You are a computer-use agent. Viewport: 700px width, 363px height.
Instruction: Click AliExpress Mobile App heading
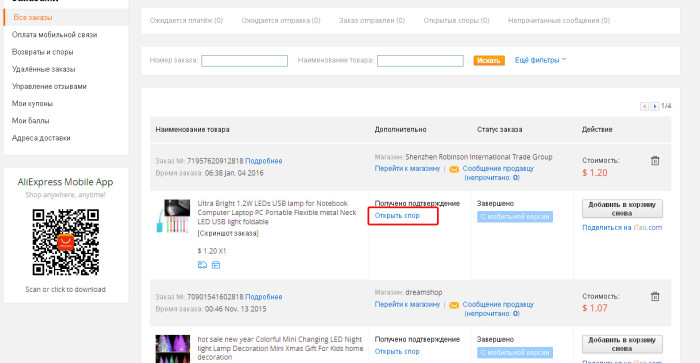66,182
